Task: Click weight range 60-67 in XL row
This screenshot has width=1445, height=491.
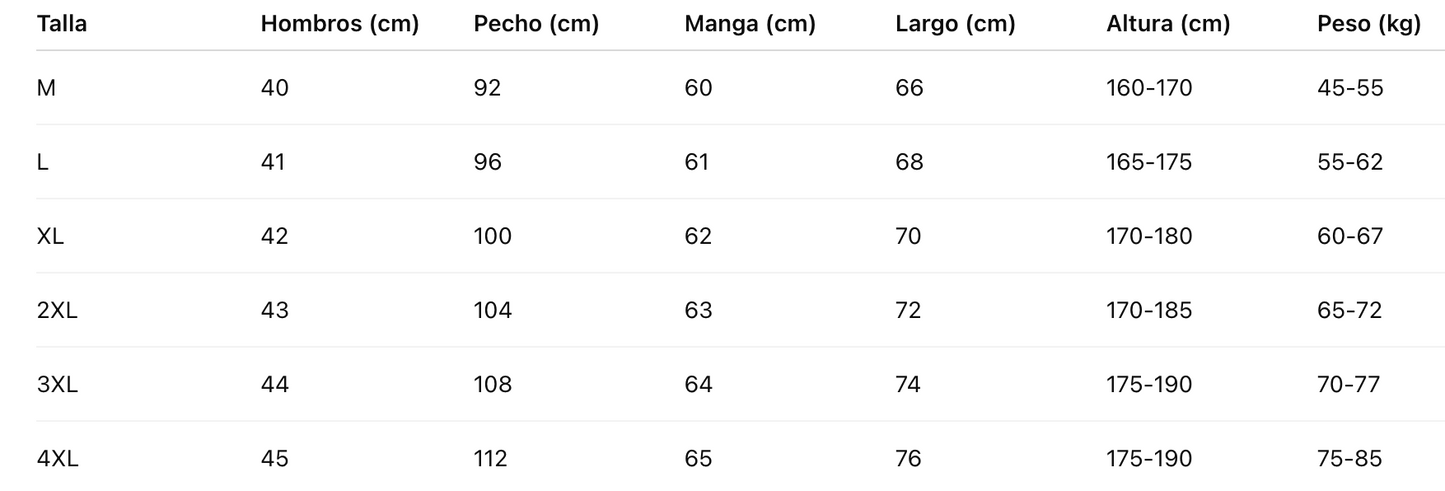Action: (x=1350, y=236)
